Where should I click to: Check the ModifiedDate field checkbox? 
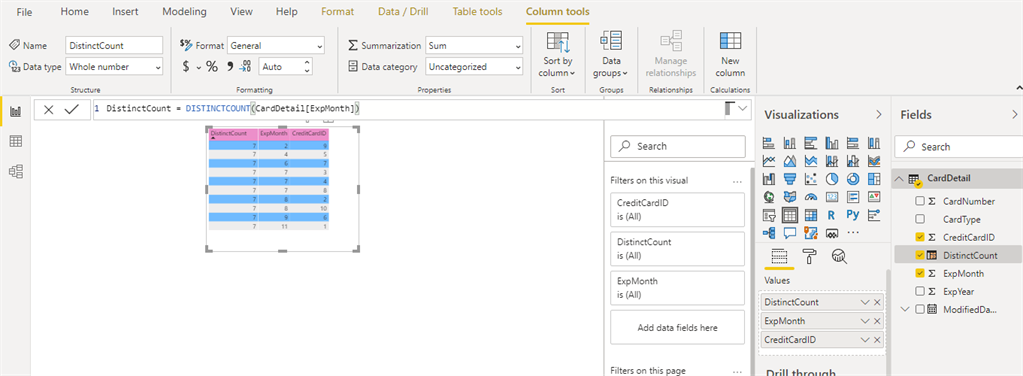coord(920,309)
